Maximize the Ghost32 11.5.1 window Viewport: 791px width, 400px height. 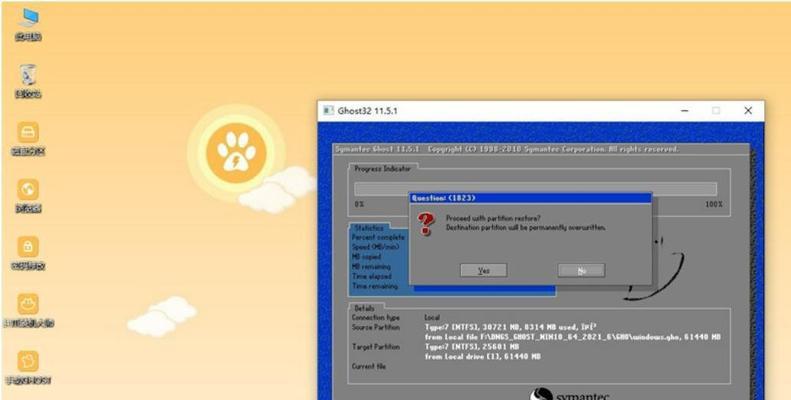(716, 110)
